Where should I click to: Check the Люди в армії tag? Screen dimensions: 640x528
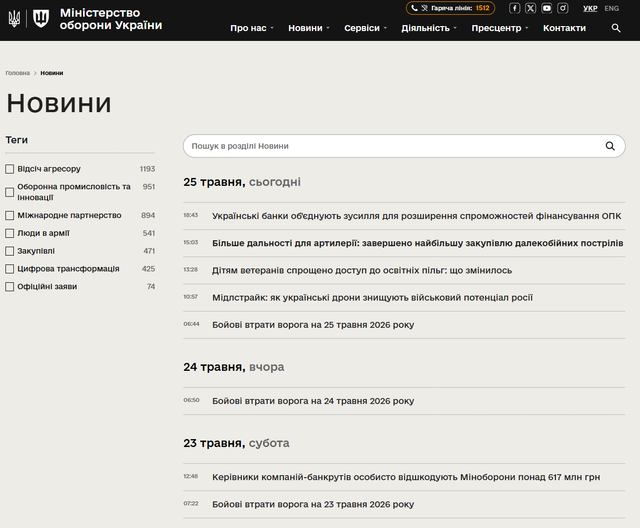(x=9, y=233)
